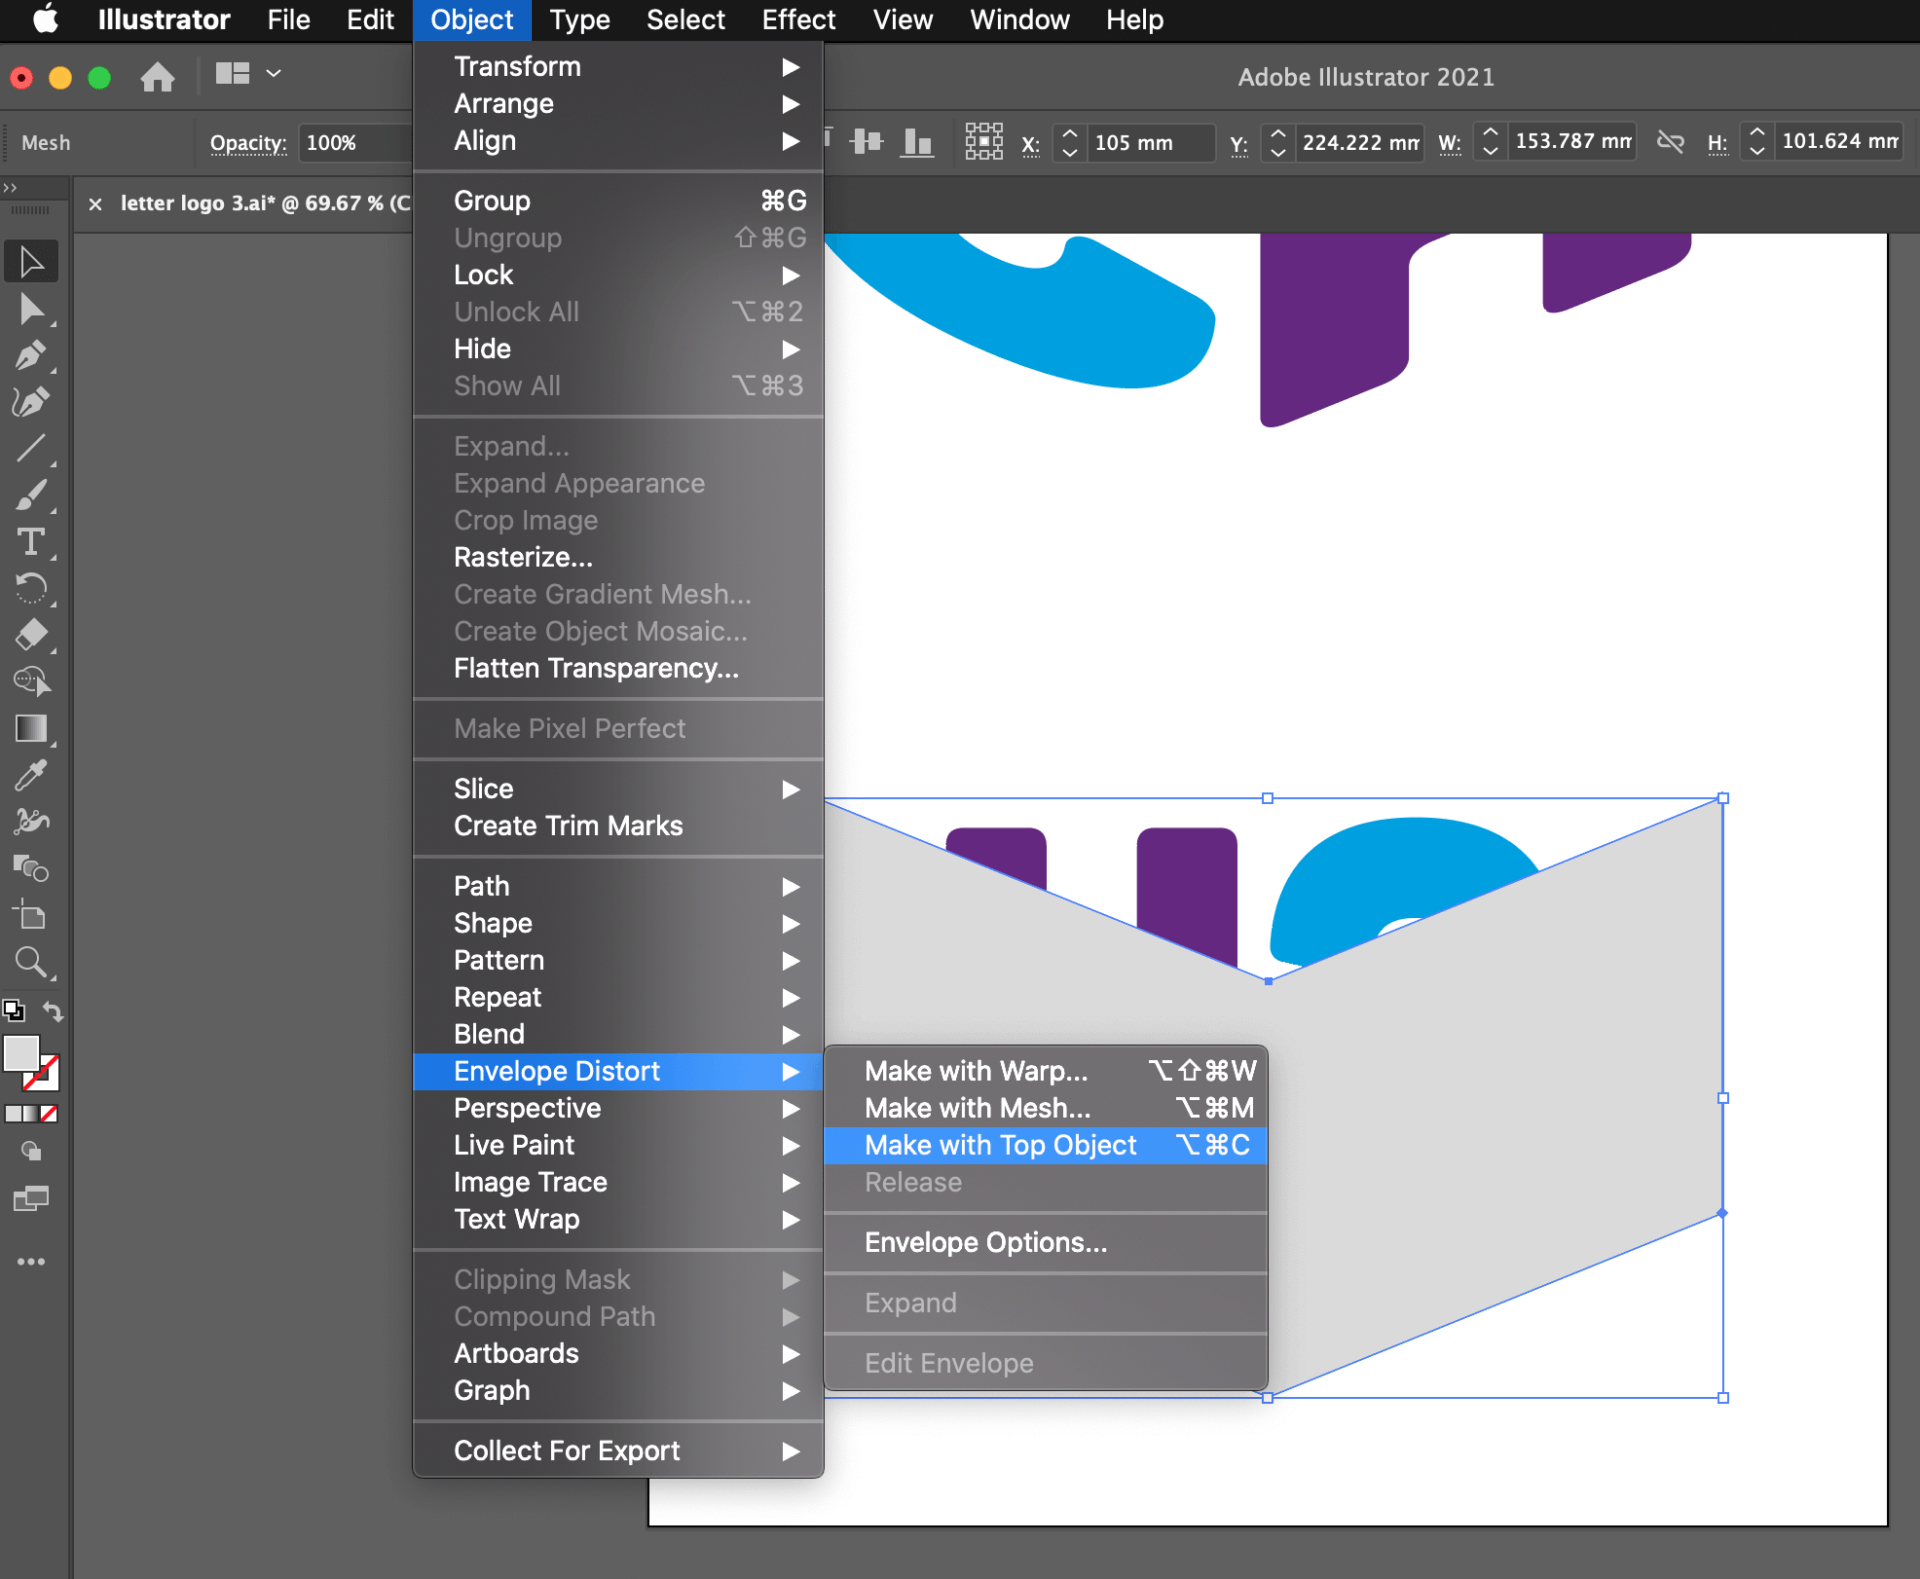
Task: Click the Opacity label link
Action: [x=248, y=143]
